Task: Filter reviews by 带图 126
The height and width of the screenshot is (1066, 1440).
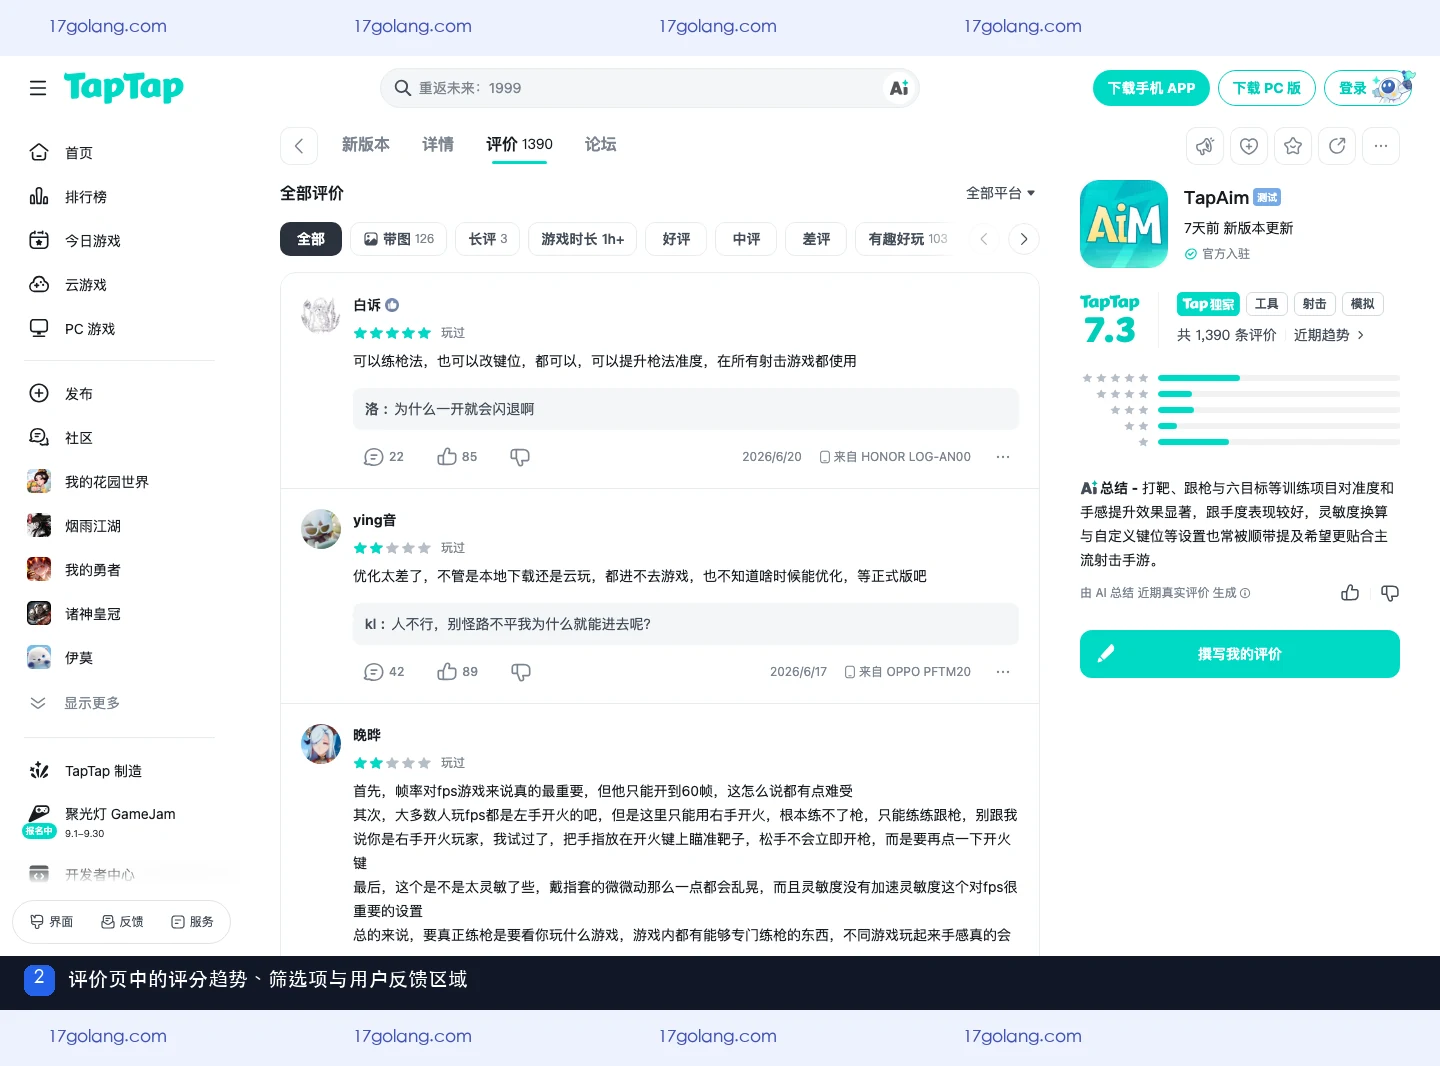Action: tap(399, 239)
